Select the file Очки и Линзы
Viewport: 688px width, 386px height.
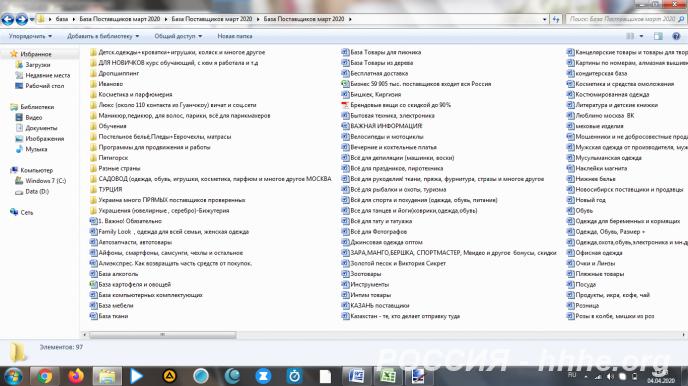point(595,263)
